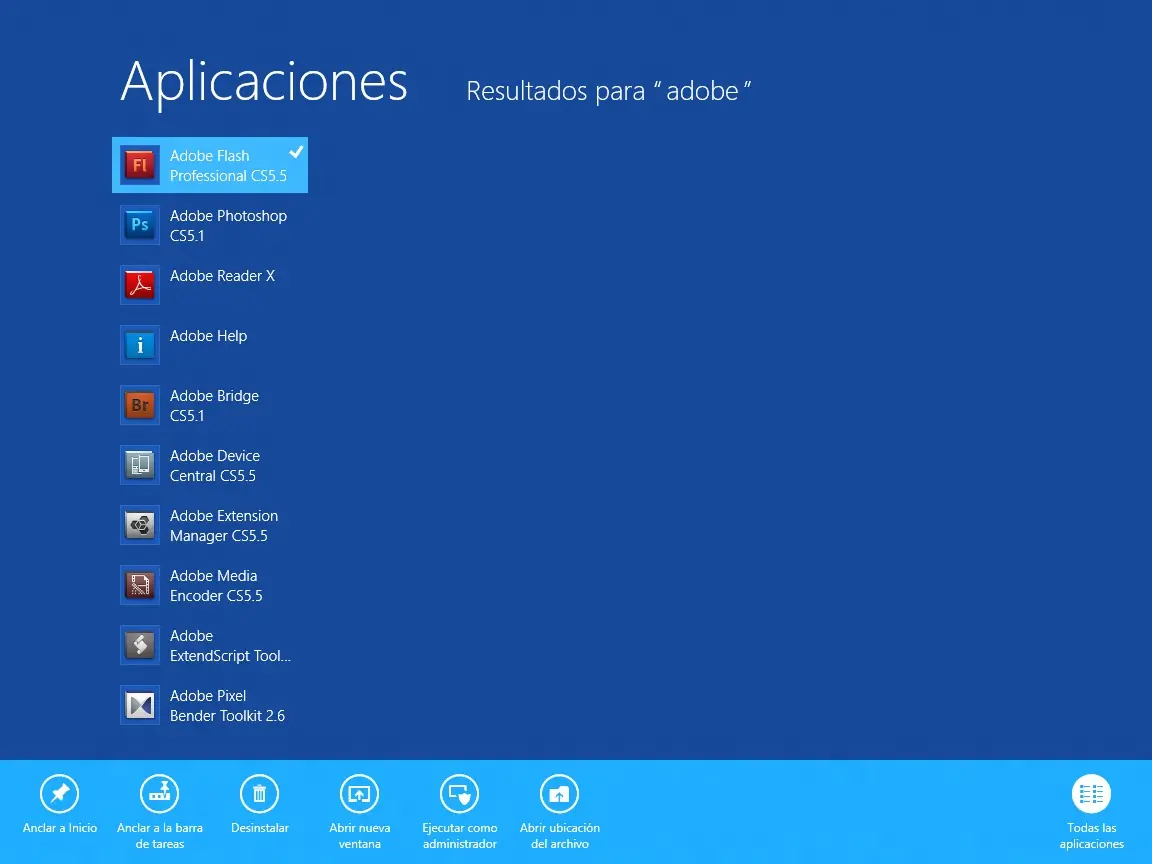Click the Anclar a Inicio pin icon
The image size is (1152, 864).
(60, 793)
